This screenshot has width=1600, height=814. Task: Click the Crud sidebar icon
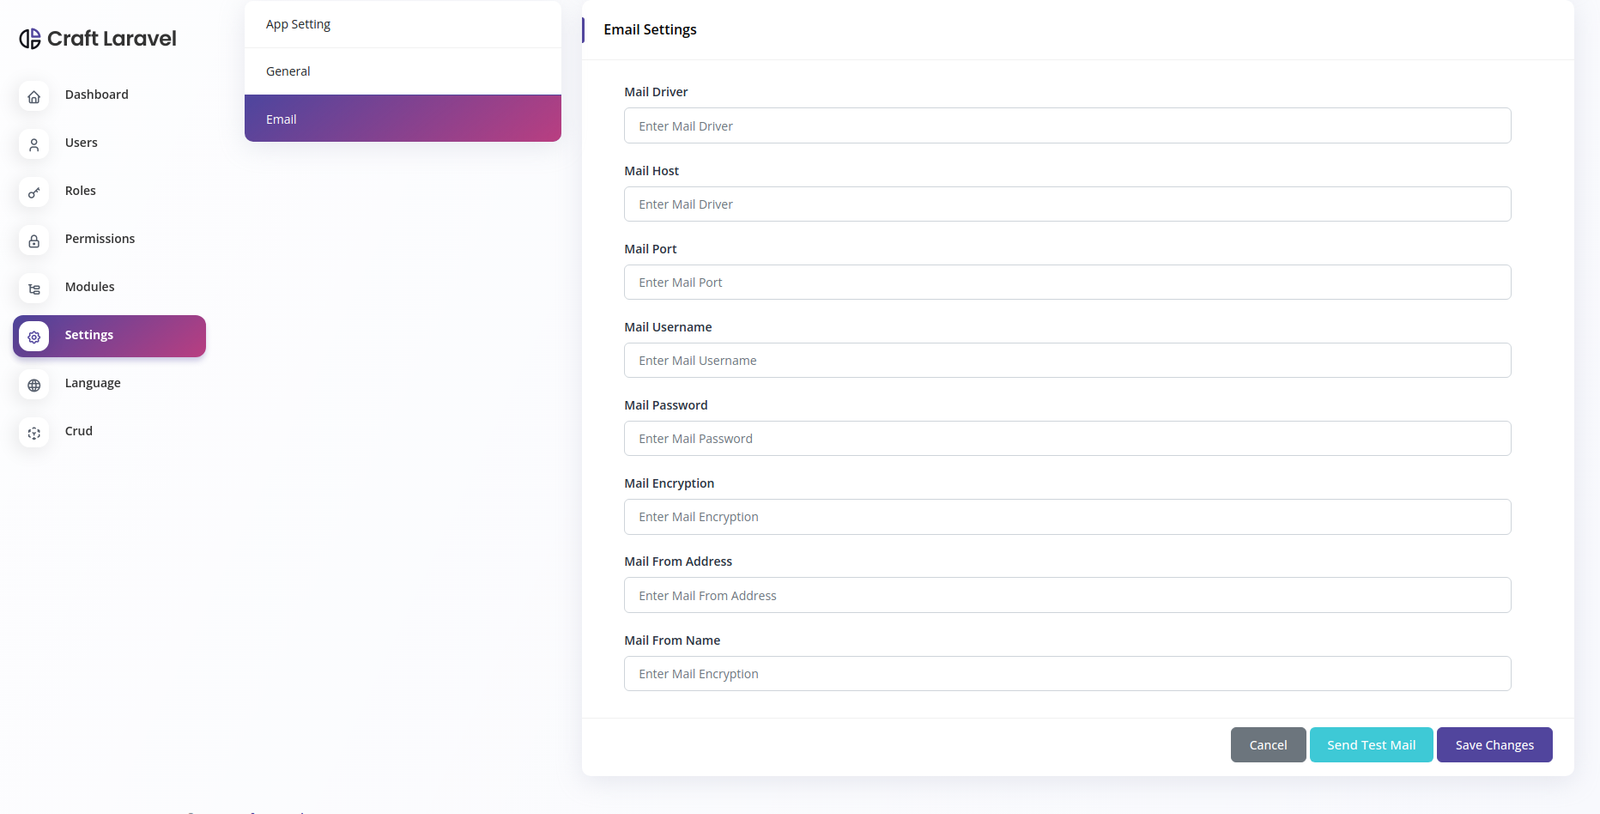tap(34, 433)
